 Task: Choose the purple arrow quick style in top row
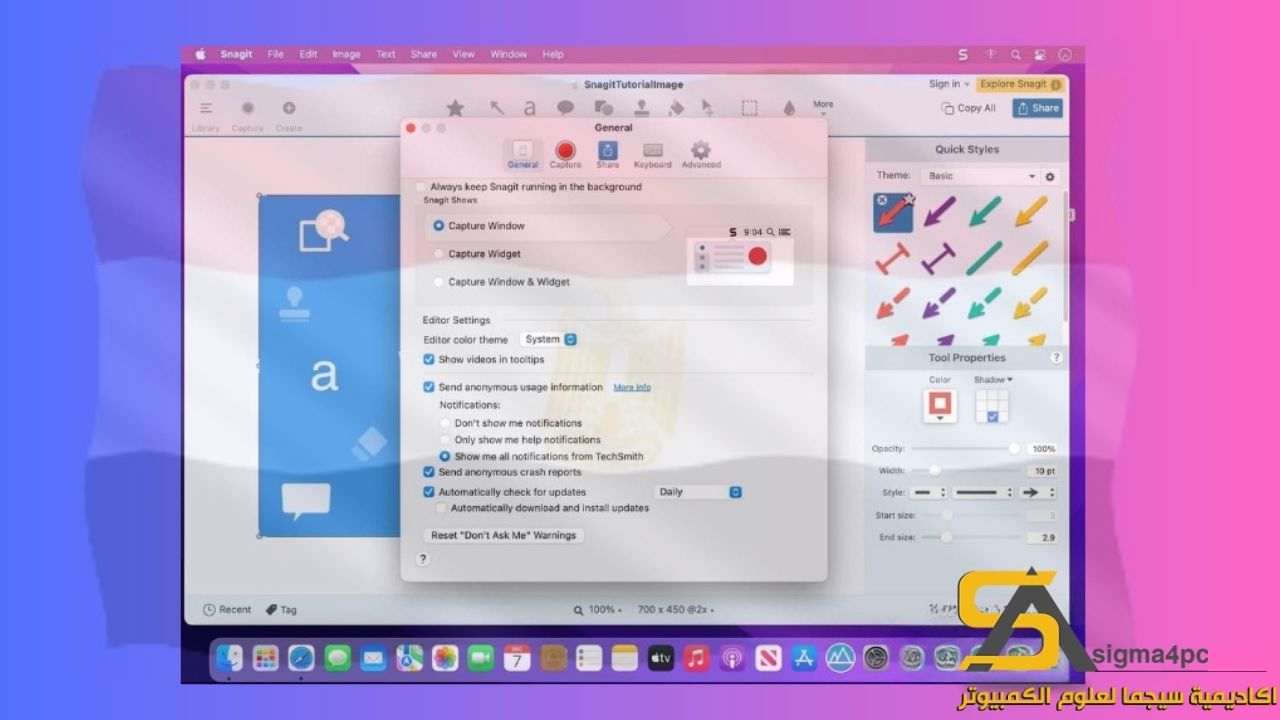tap(939, 212)
